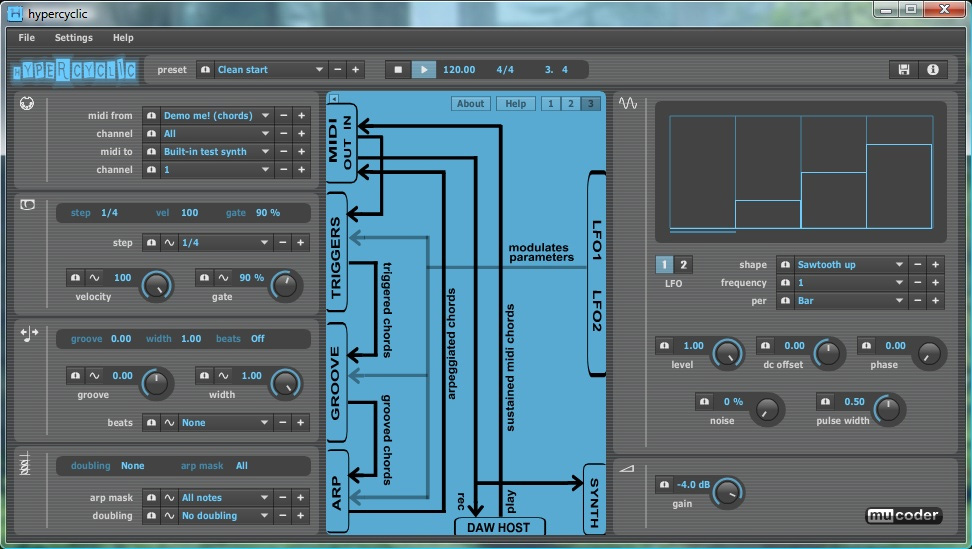Switch to diagram page 1
Viewport: 972px width, 549px height.
(550, 103)
